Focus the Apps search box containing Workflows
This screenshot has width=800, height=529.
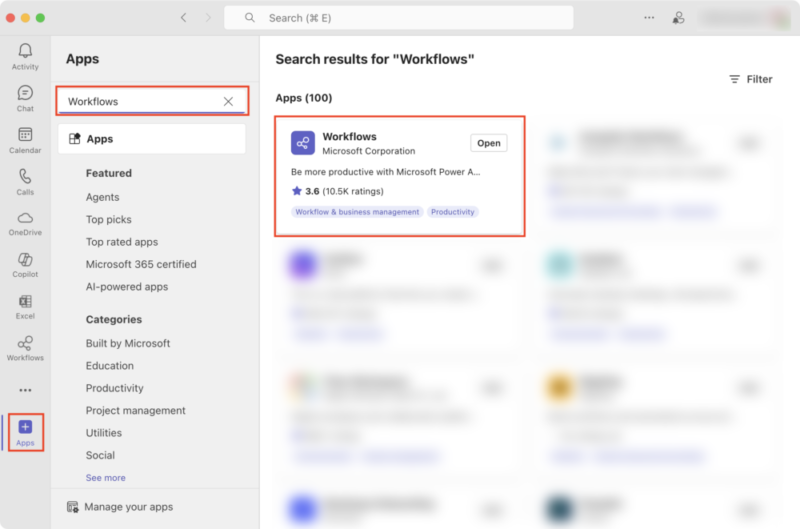coord(152,101)
